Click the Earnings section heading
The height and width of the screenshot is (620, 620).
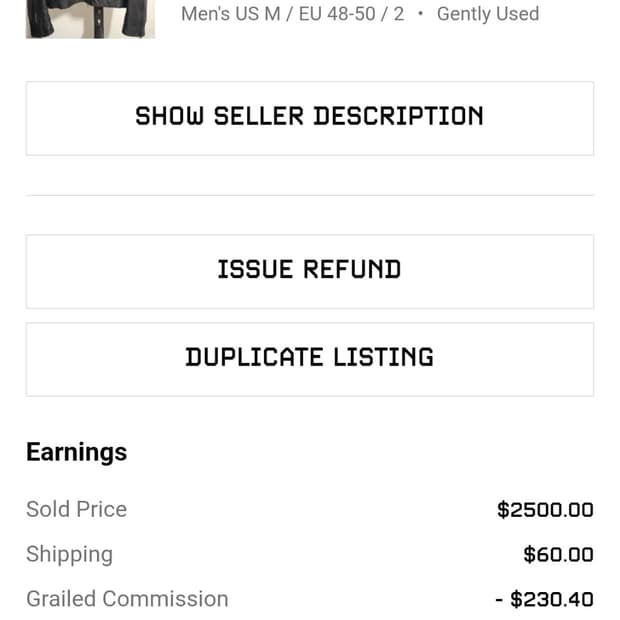point(76,452)
